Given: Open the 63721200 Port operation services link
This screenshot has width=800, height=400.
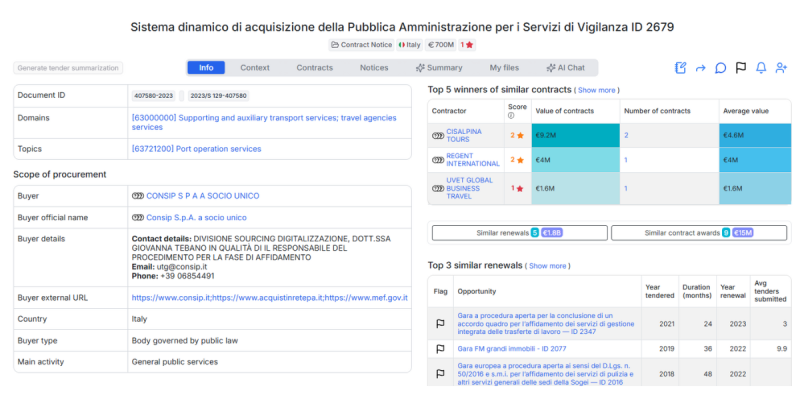Looking at the screenshot, I should (196, 149).
